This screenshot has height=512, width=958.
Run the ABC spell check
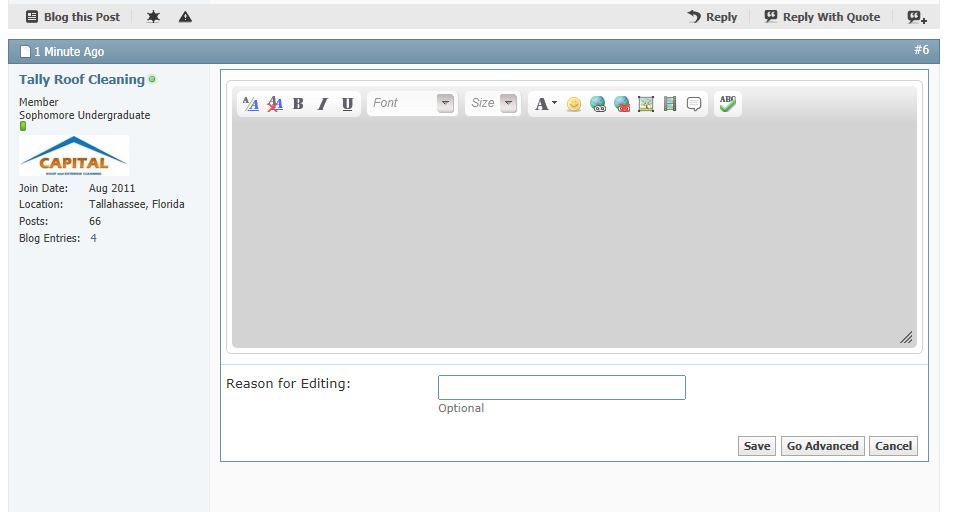click(x=728, y=104)
